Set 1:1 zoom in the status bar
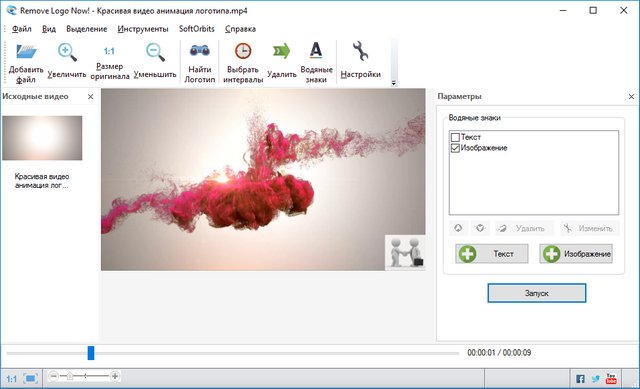This screenshot has height=389, width=640. click(11, 379)
